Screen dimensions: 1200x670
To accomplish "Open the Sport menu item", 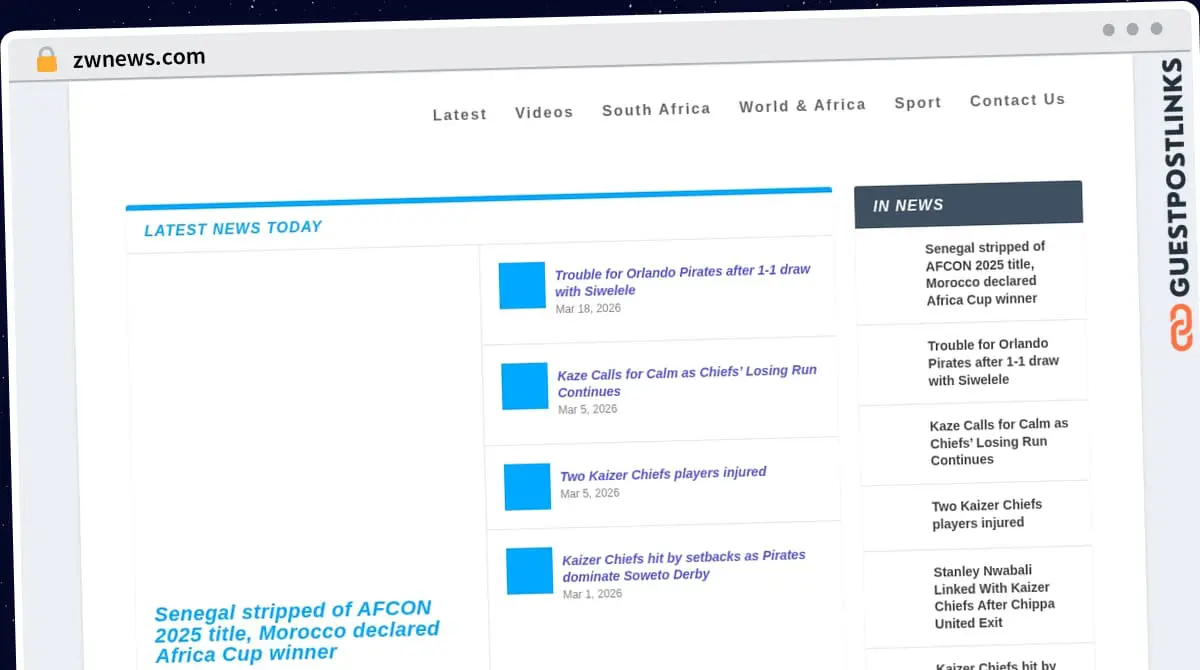I will (x=918, y=103).
